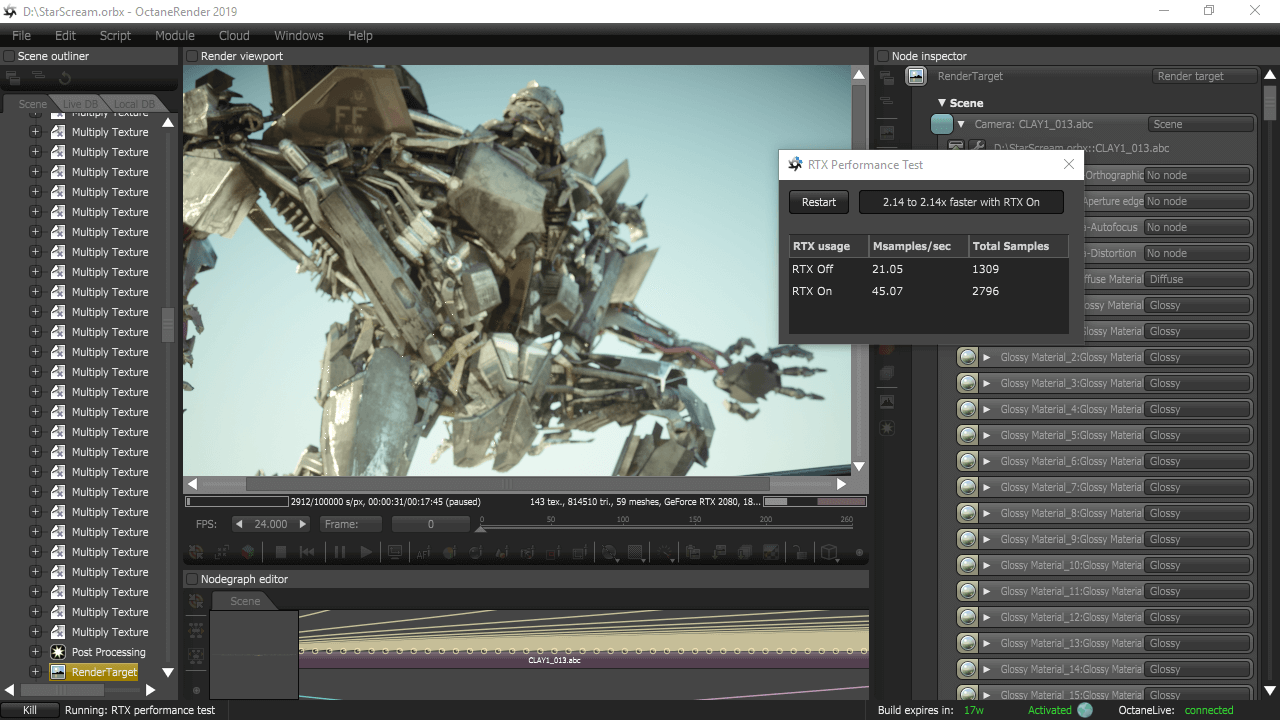1280x720 pixels.
Task: Click the CLAY1_013.abc node in Nodegraph editor
Action: 554,660
